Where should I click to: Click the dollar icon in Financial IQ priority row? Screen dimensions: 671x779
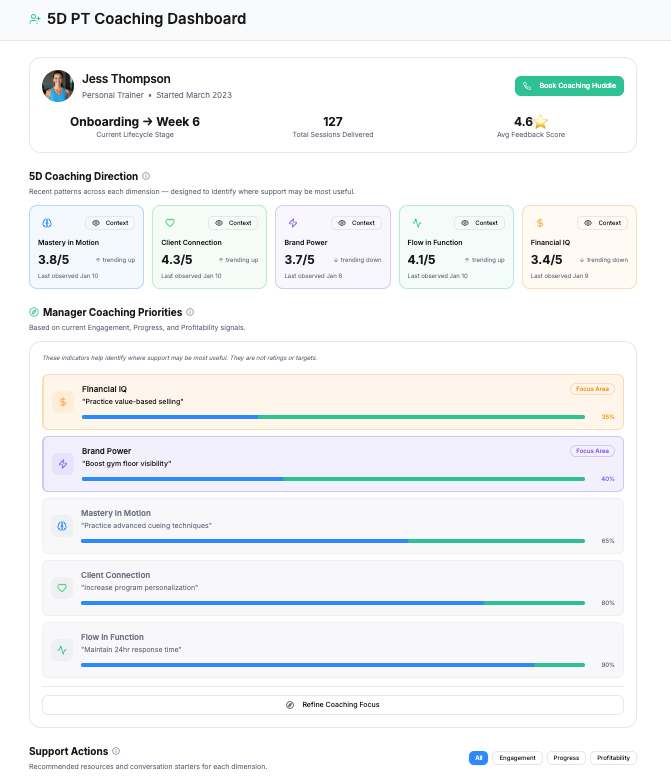(x=62, y=402)
